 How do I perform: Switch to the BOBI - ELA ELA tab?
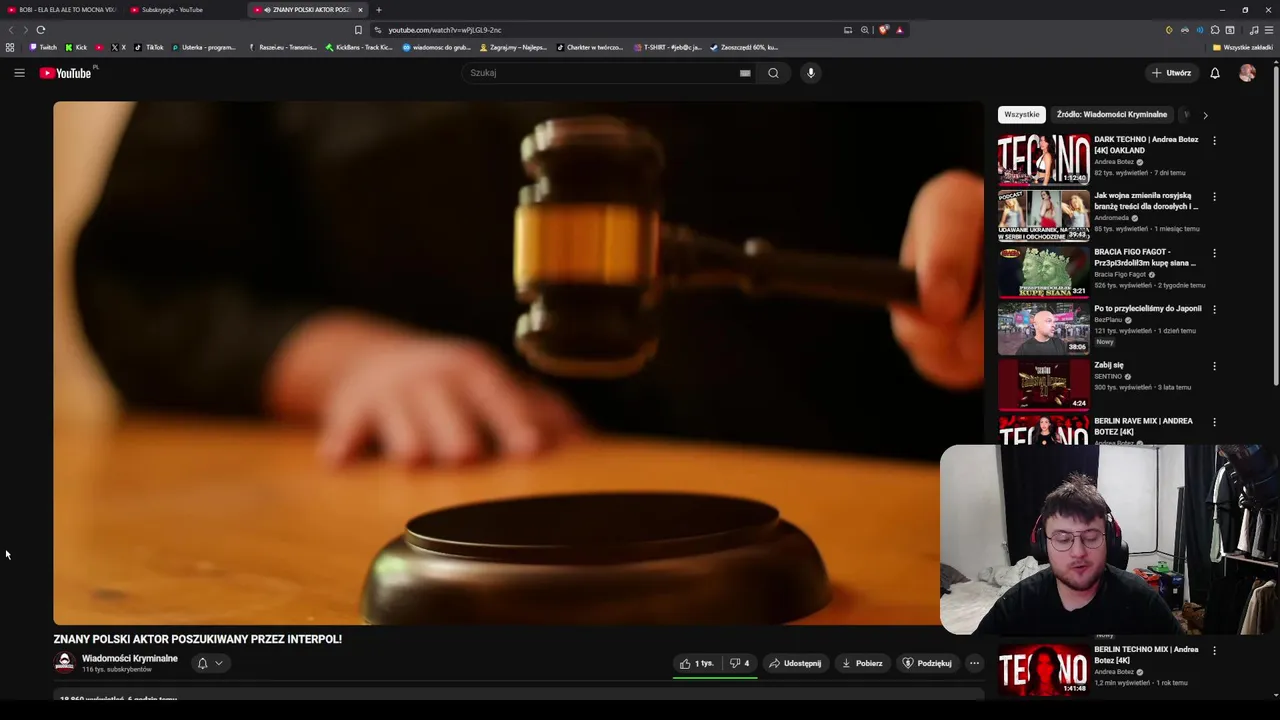[x=60, y=10]
